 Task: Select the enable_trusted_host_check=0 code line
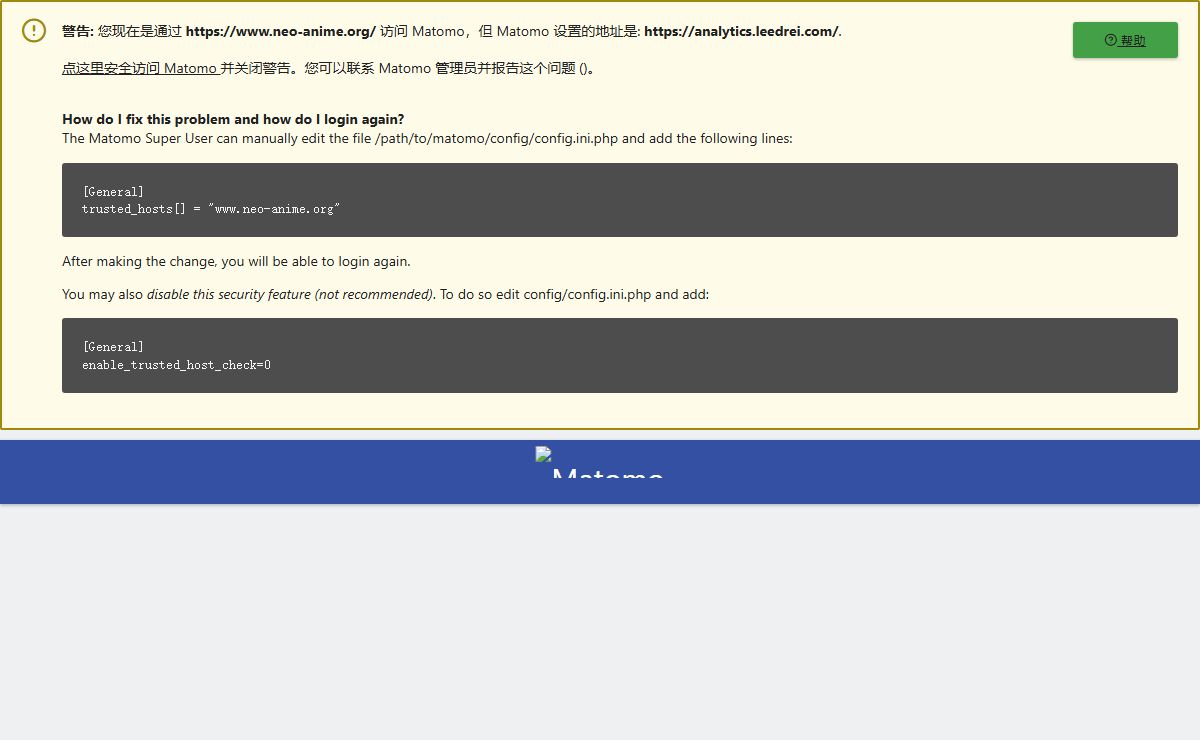click(x=176, y=365)
